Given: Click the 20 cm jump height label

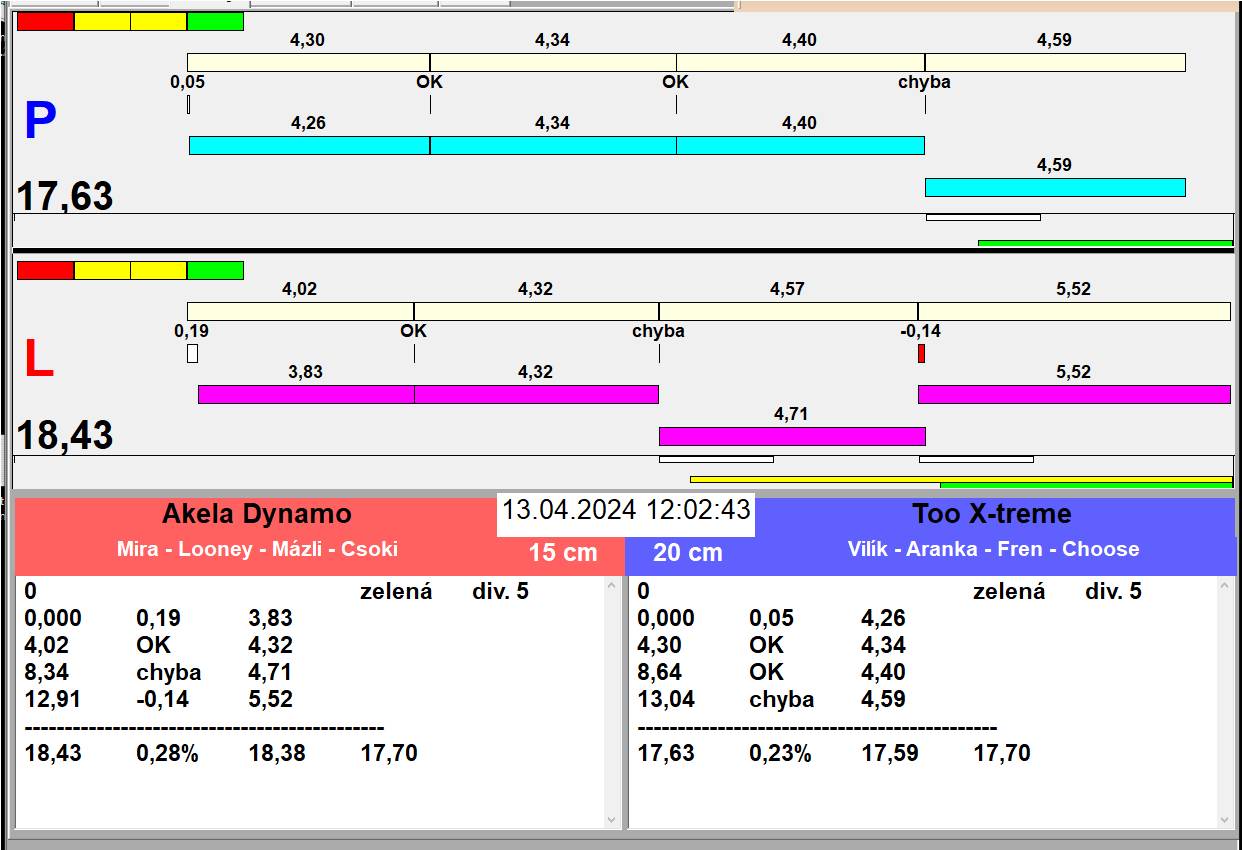Looking at the screenshot, I should click(687, 552).
